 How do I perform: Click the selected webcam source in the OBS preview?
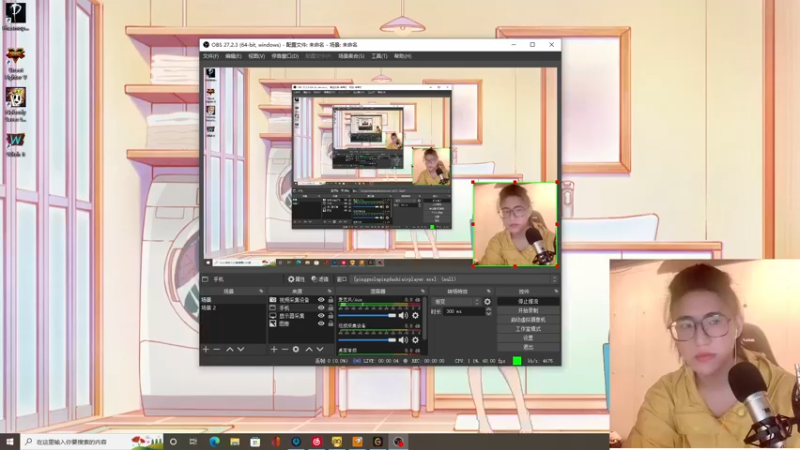coord(515,224)
